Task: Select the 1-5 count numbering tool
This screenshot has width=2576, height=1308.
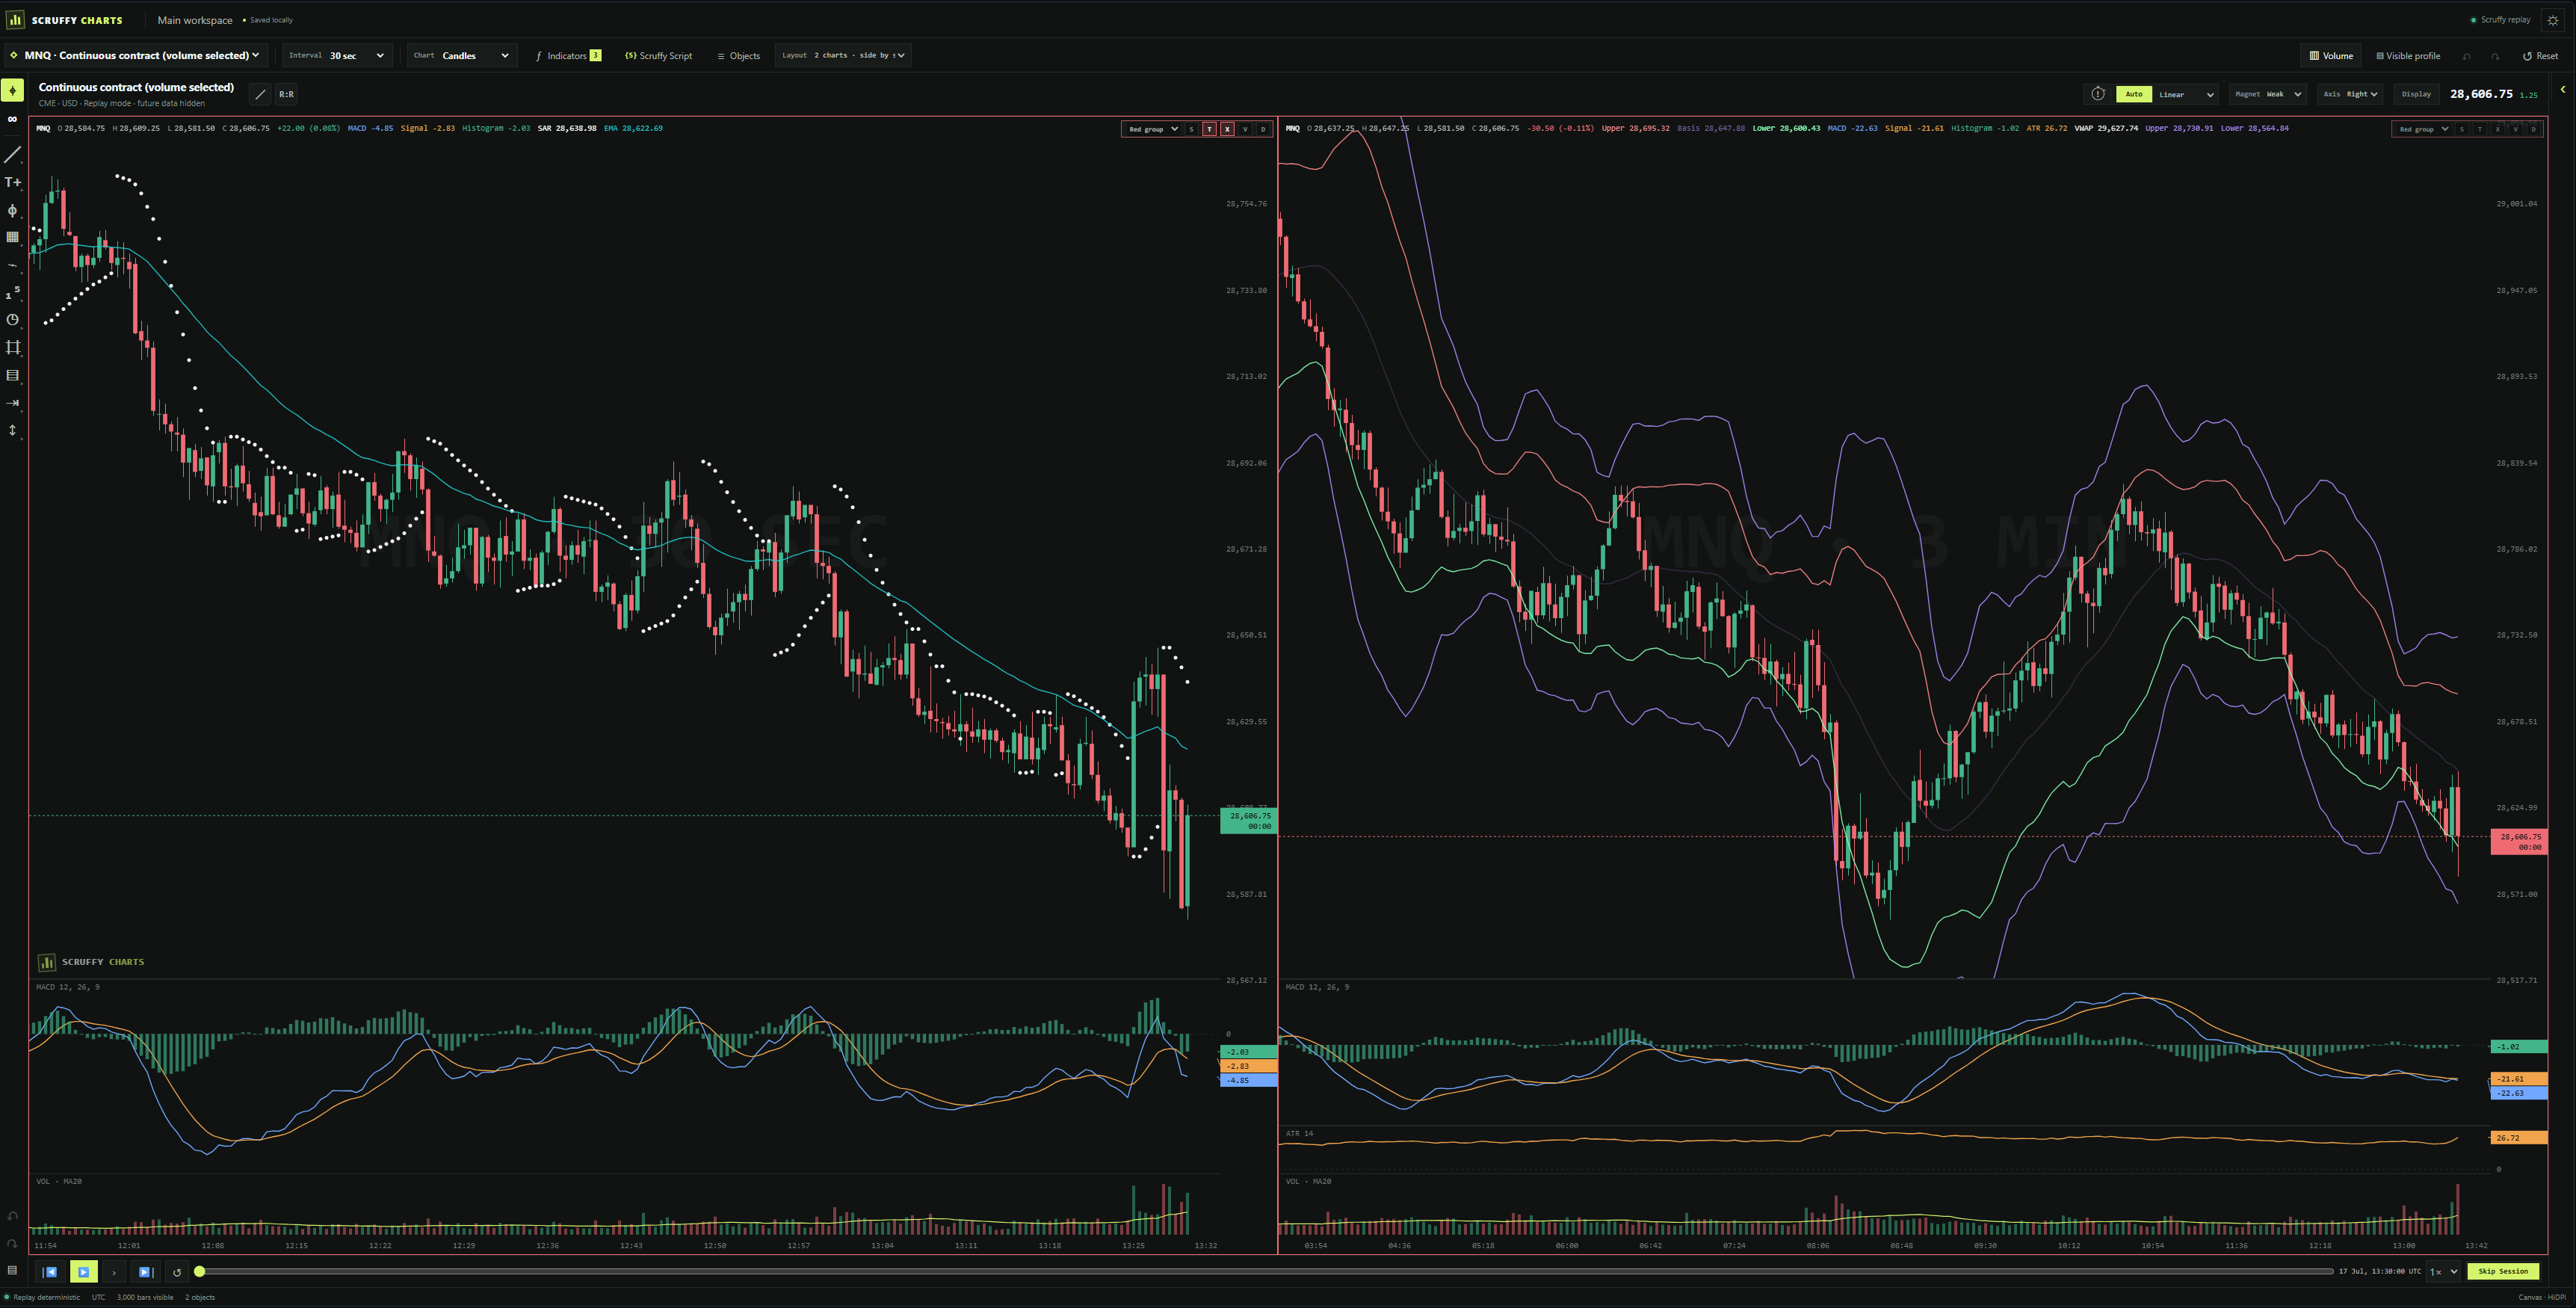Action: pos(12,293)
